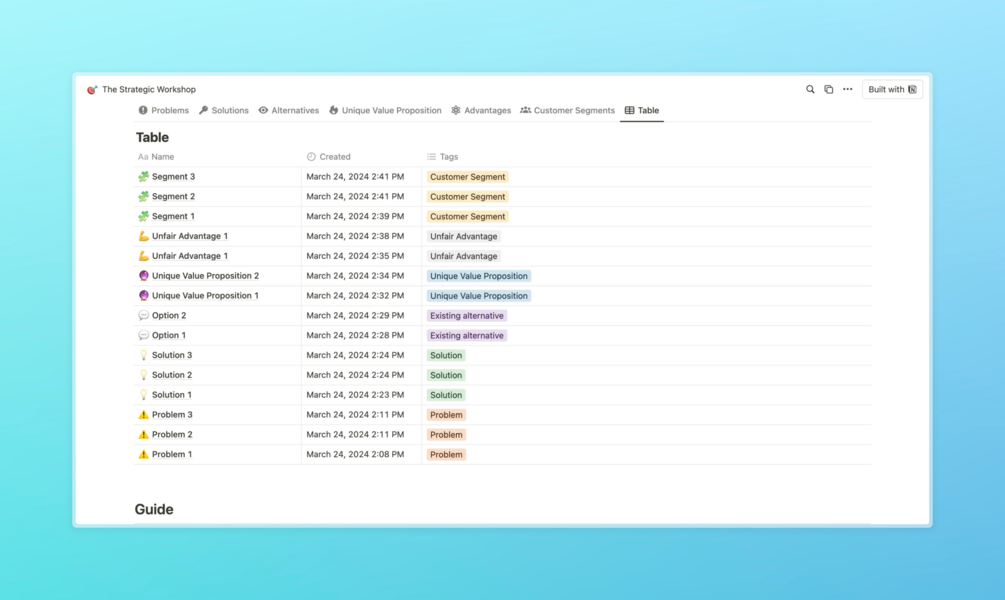The image size is (1005, 600).
Task: Click the Name column header
Action: 156,156
